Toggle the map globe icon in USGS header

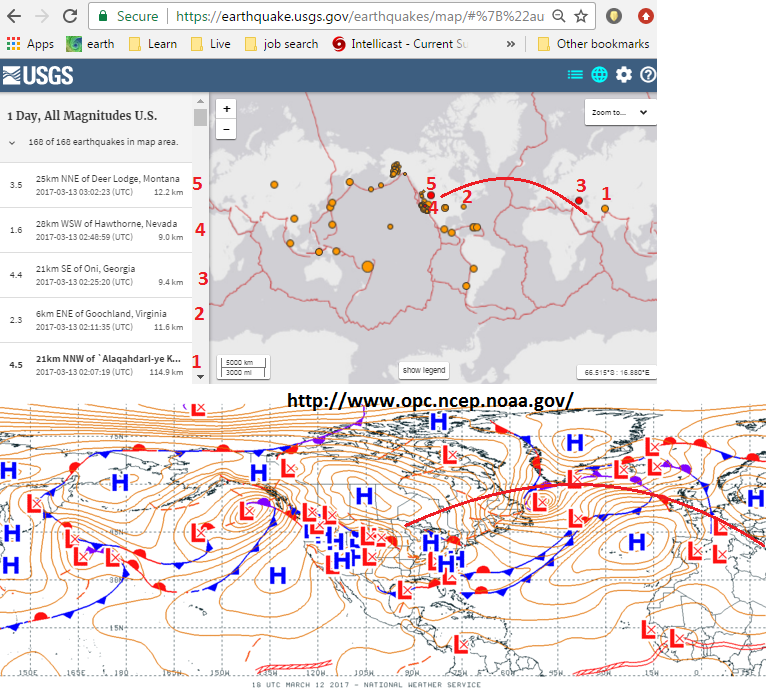[x=599, y=75]
